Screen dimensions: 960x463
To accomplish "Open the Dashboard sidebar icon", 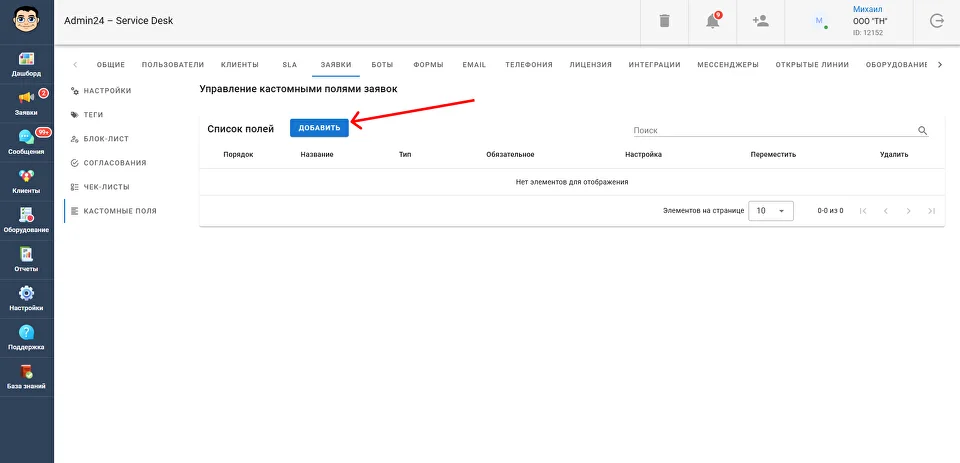I will (26, 59).
